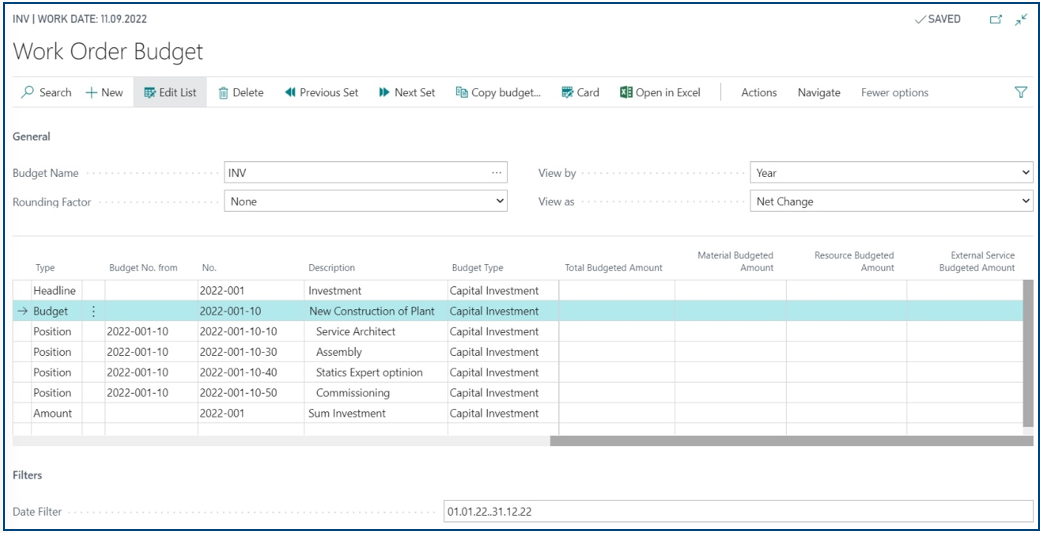
Task: Click the Sum Investment cell
Action: (x=375, y=413)
